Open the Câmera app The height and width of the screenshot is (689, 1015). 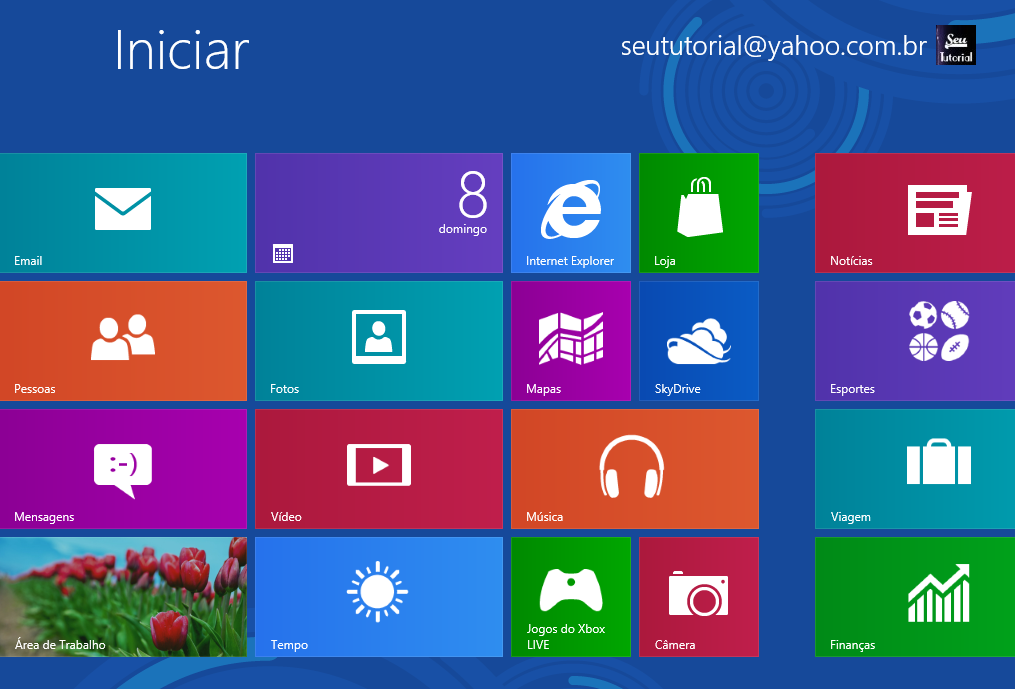tap(698, 596)
